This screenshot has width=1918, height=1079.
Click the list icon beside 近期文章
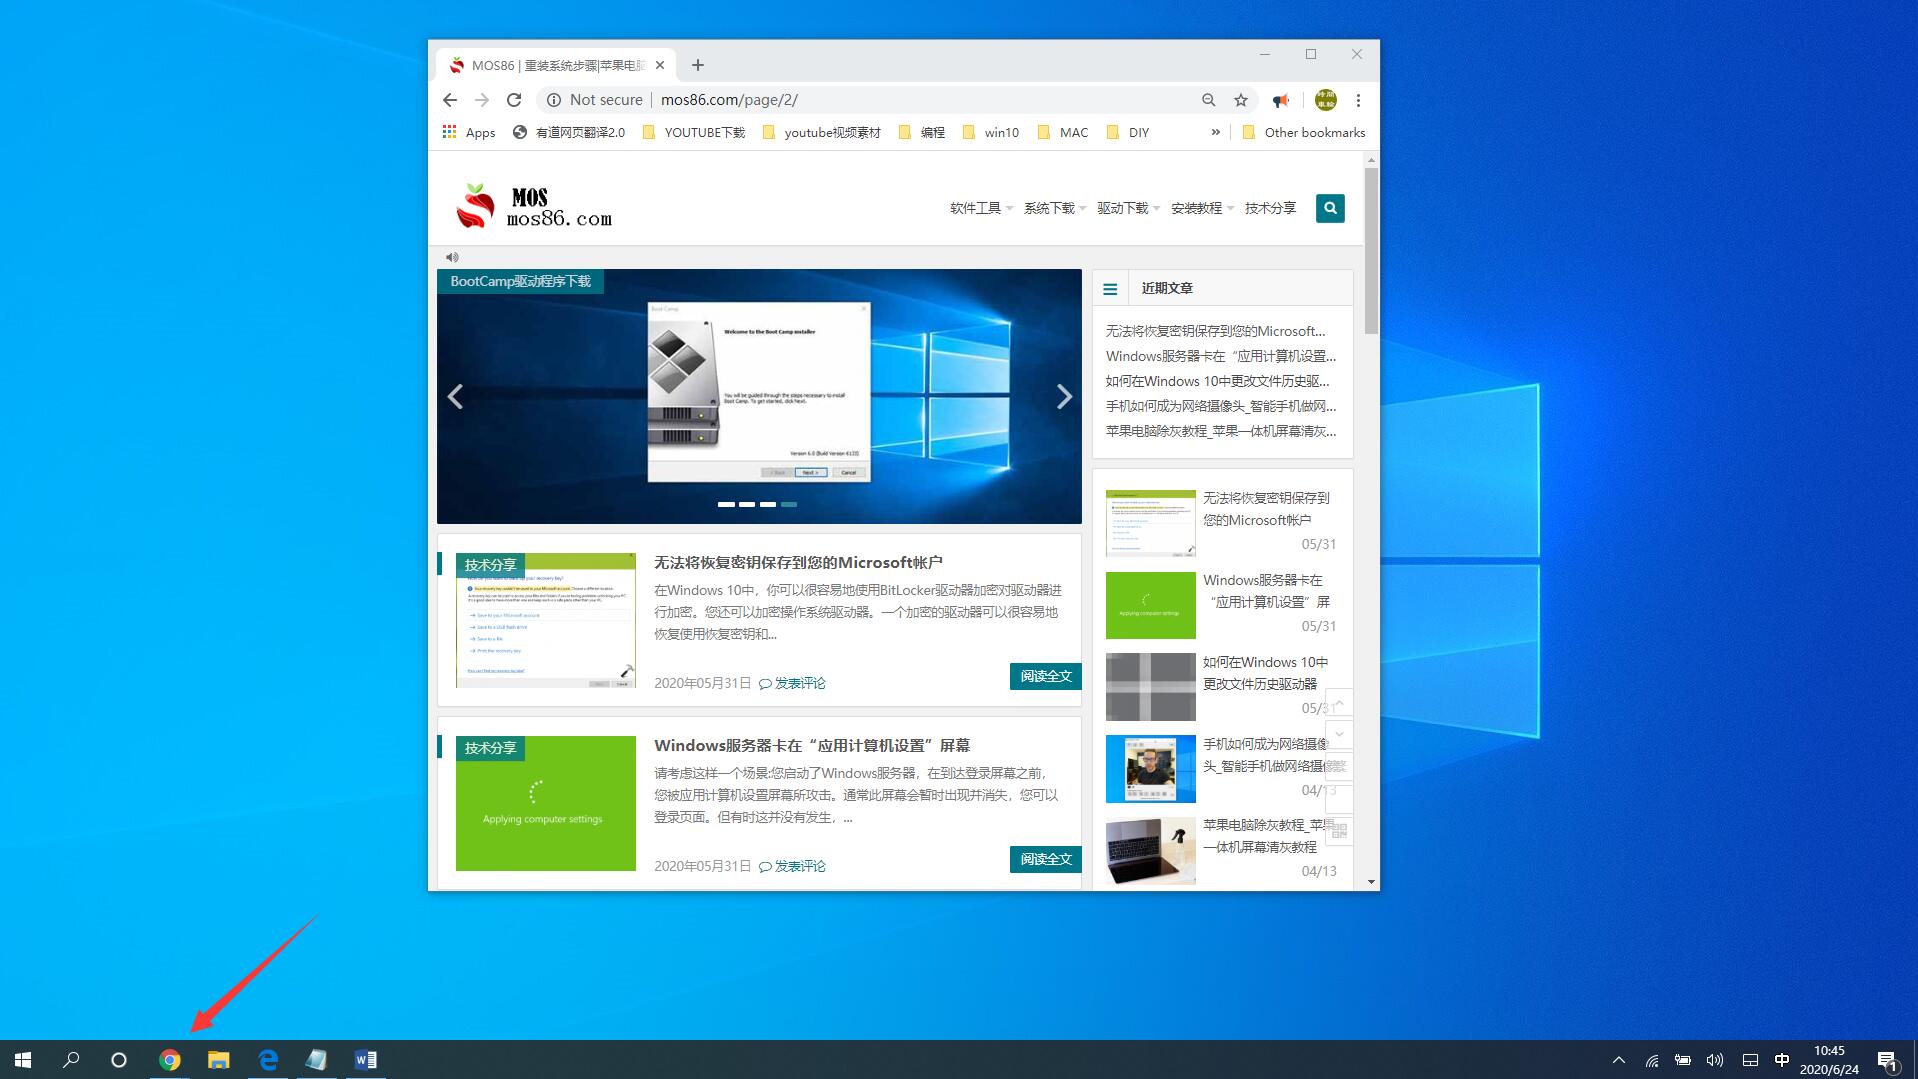coord(1110,289)
